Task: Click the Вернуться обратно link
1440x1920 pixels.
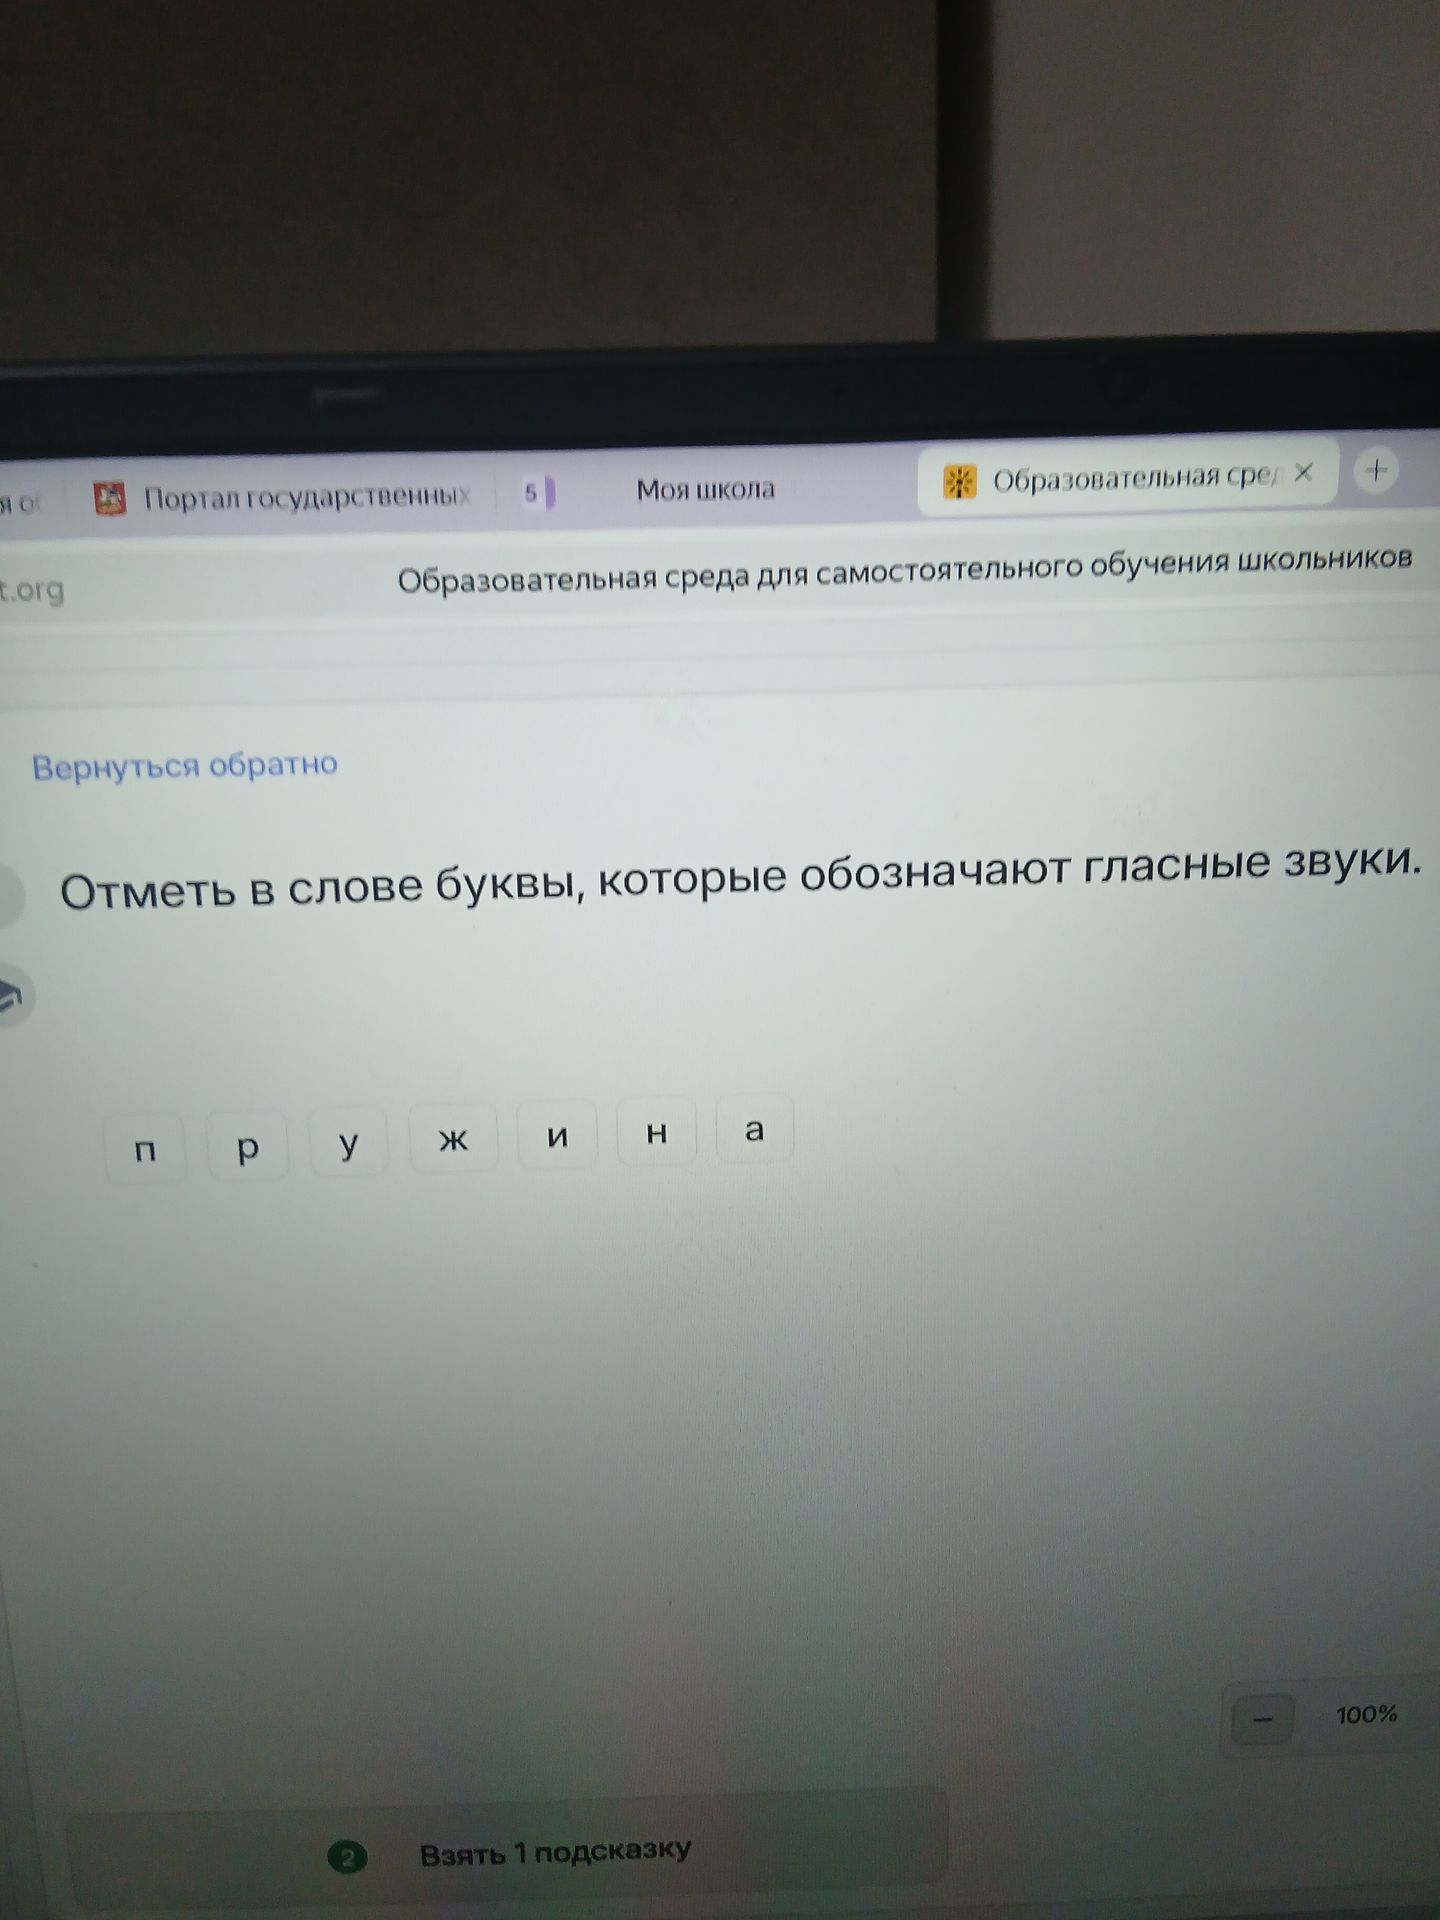Action: click(x=185, y=766)
